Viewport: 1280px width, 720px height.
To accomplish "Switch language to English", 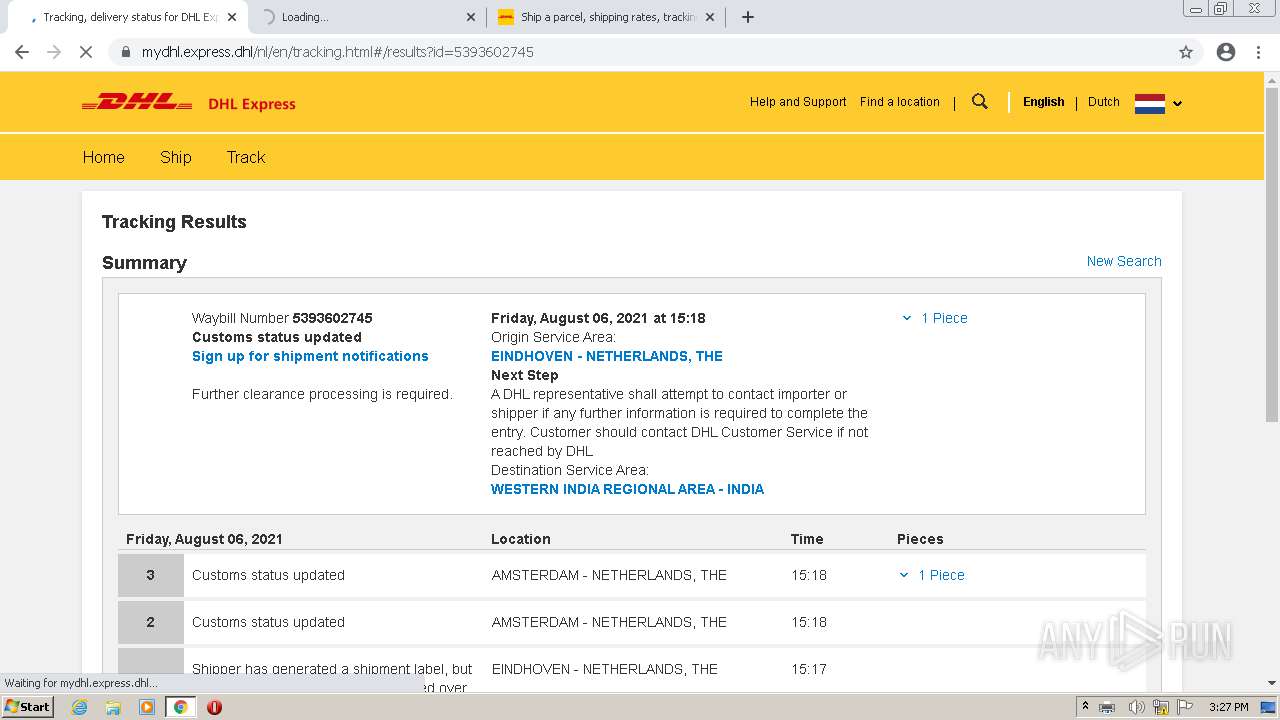I will point(1043,102).
